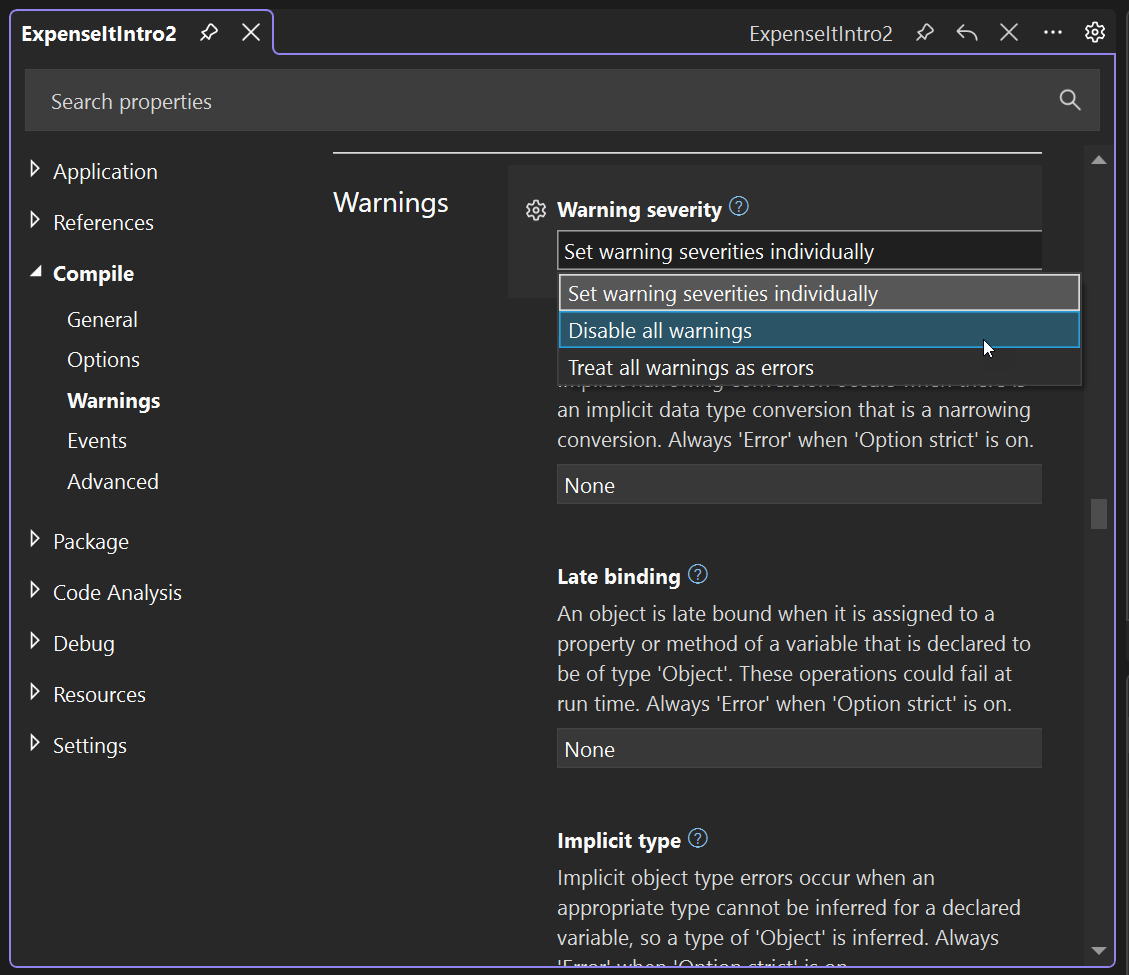Screen dimensions: 1129x975
Task: Click the help icon next to Late binding
Action: (x=697, y=574)
